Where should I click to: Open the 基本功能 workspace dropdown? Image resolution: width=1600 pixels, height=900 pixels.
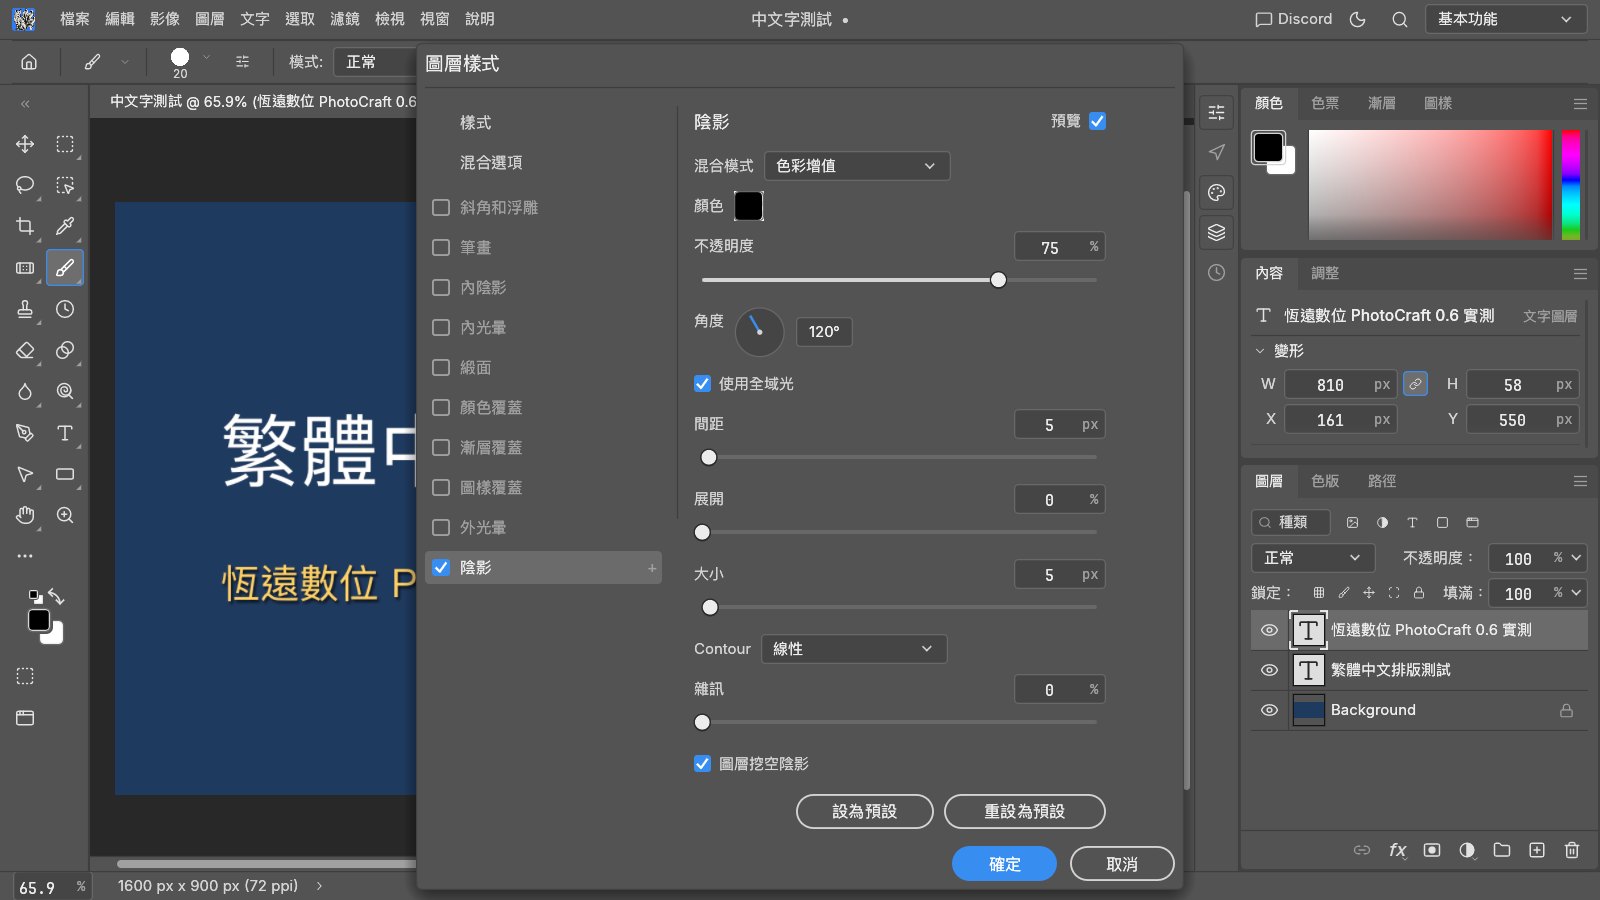click(1505, 19)
